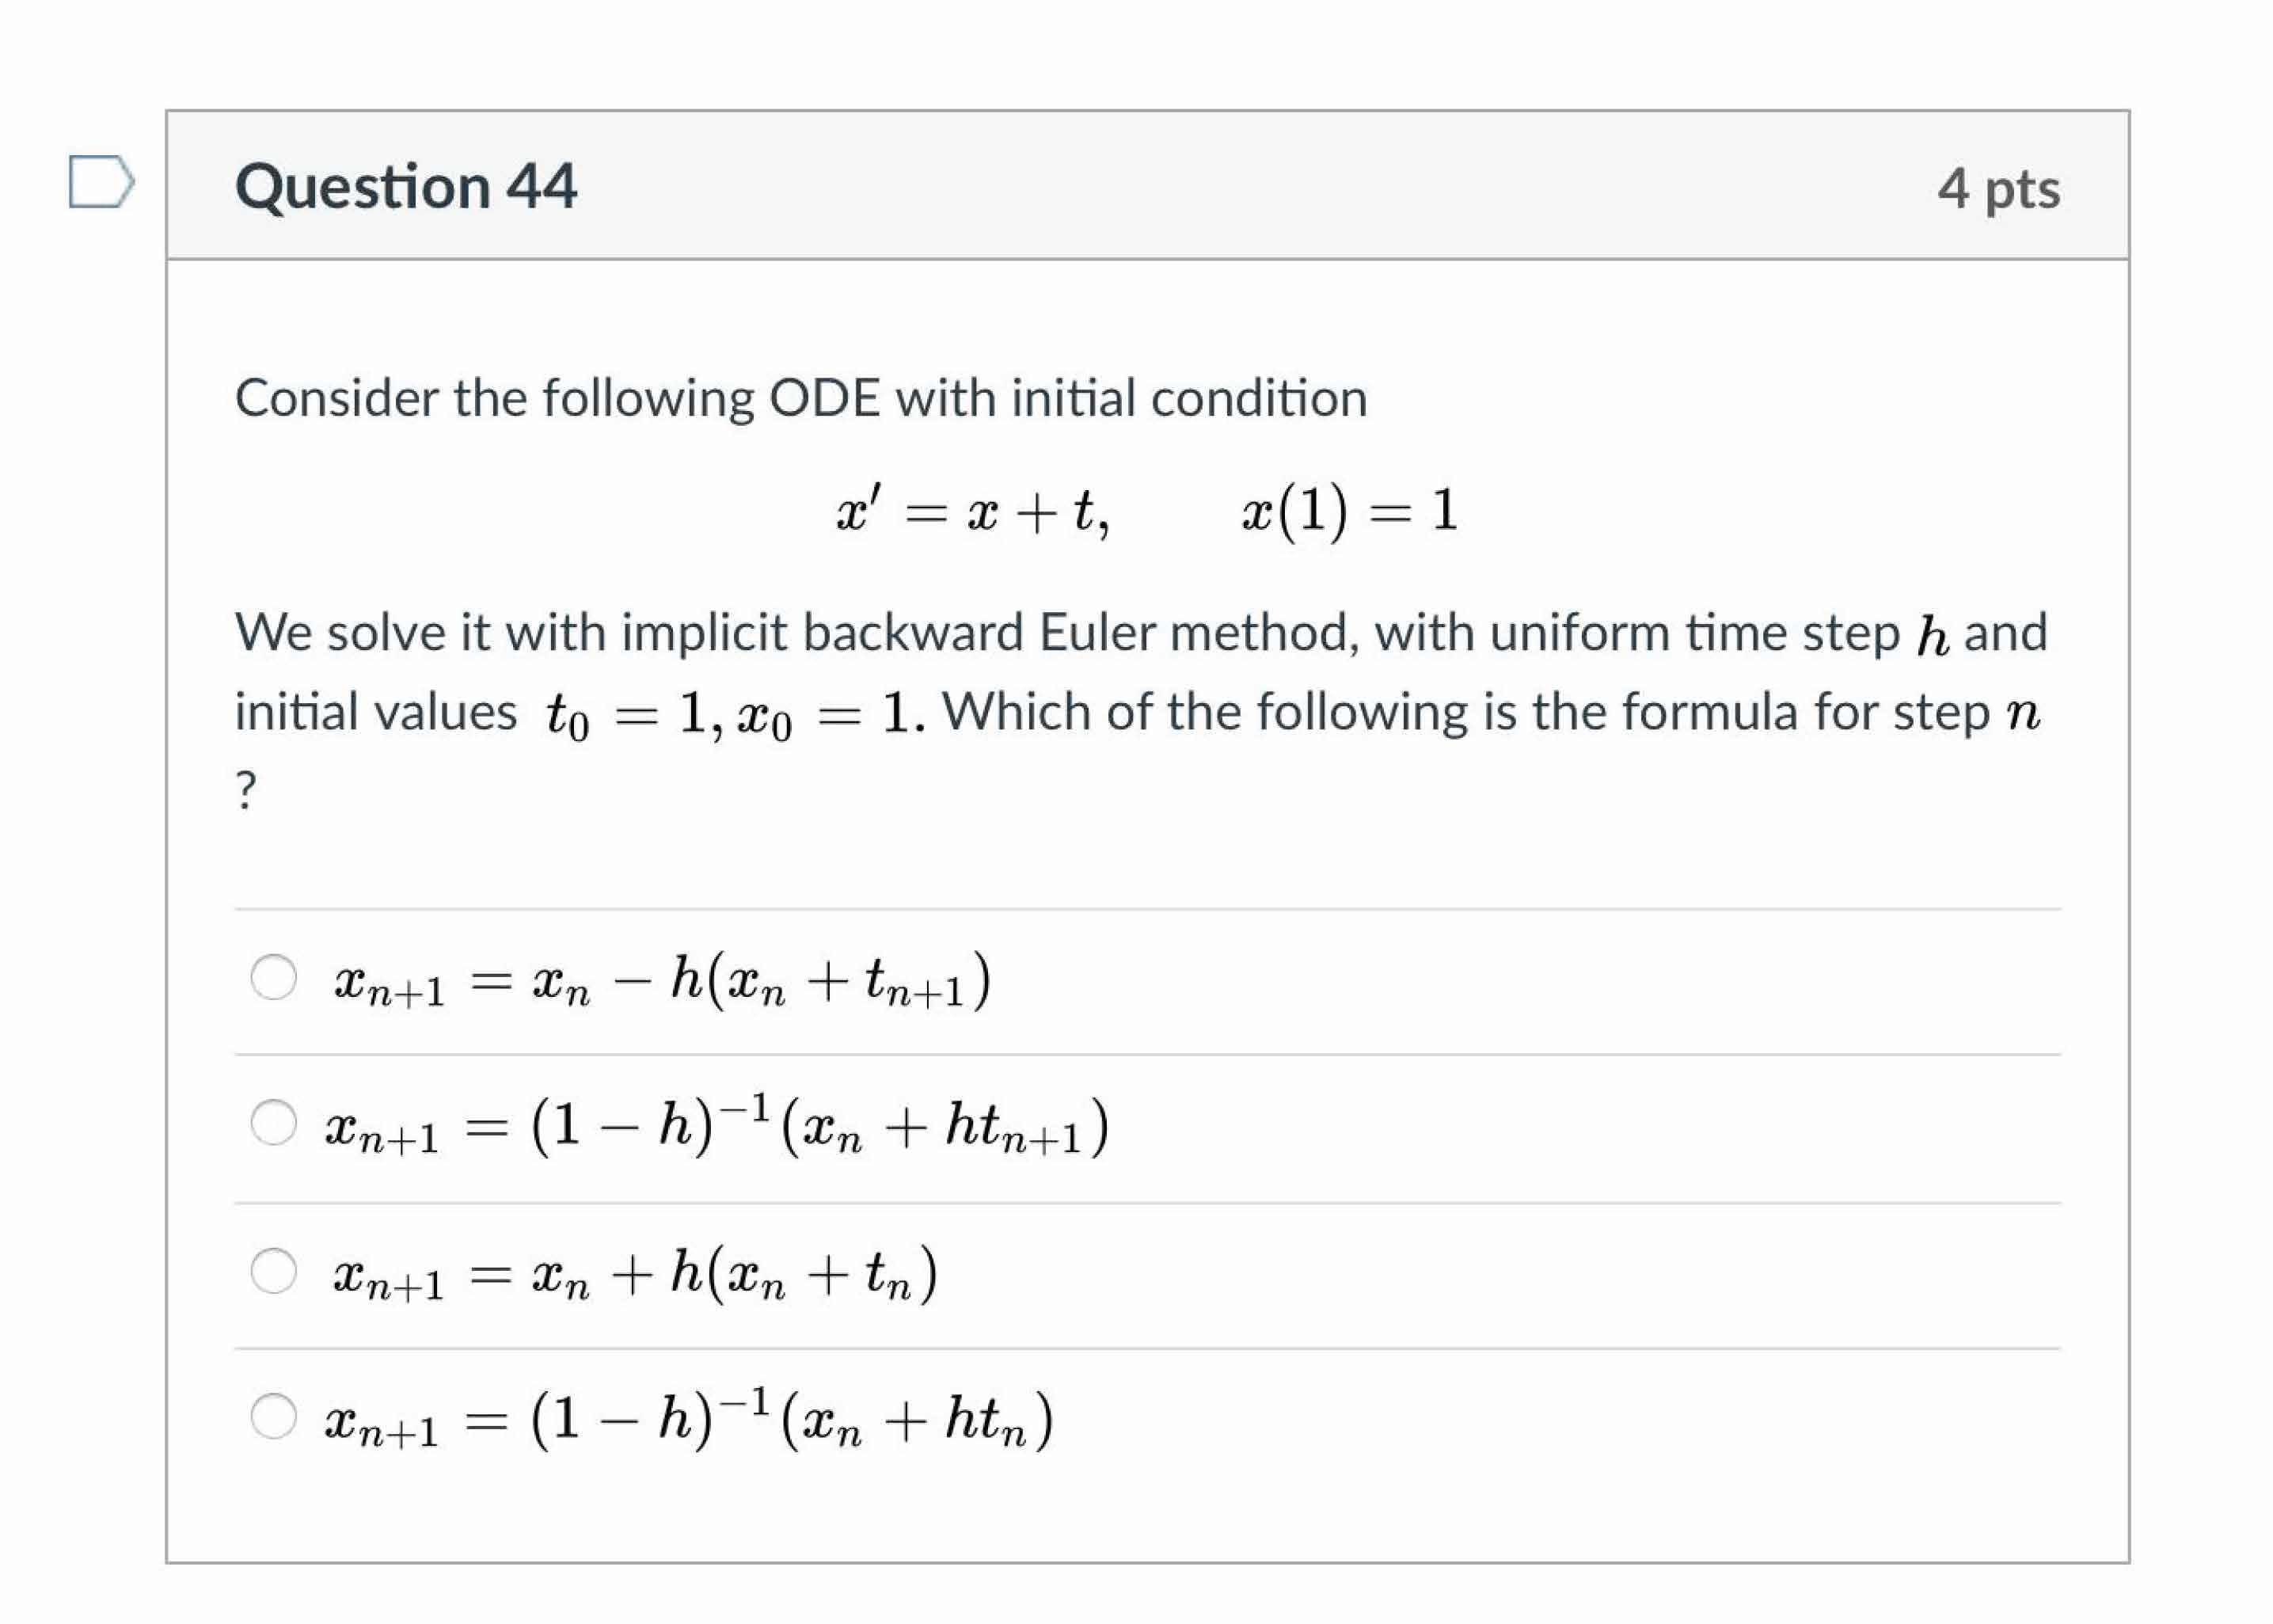
Task: Click the first answer's formula text
Action: point(662,981)
